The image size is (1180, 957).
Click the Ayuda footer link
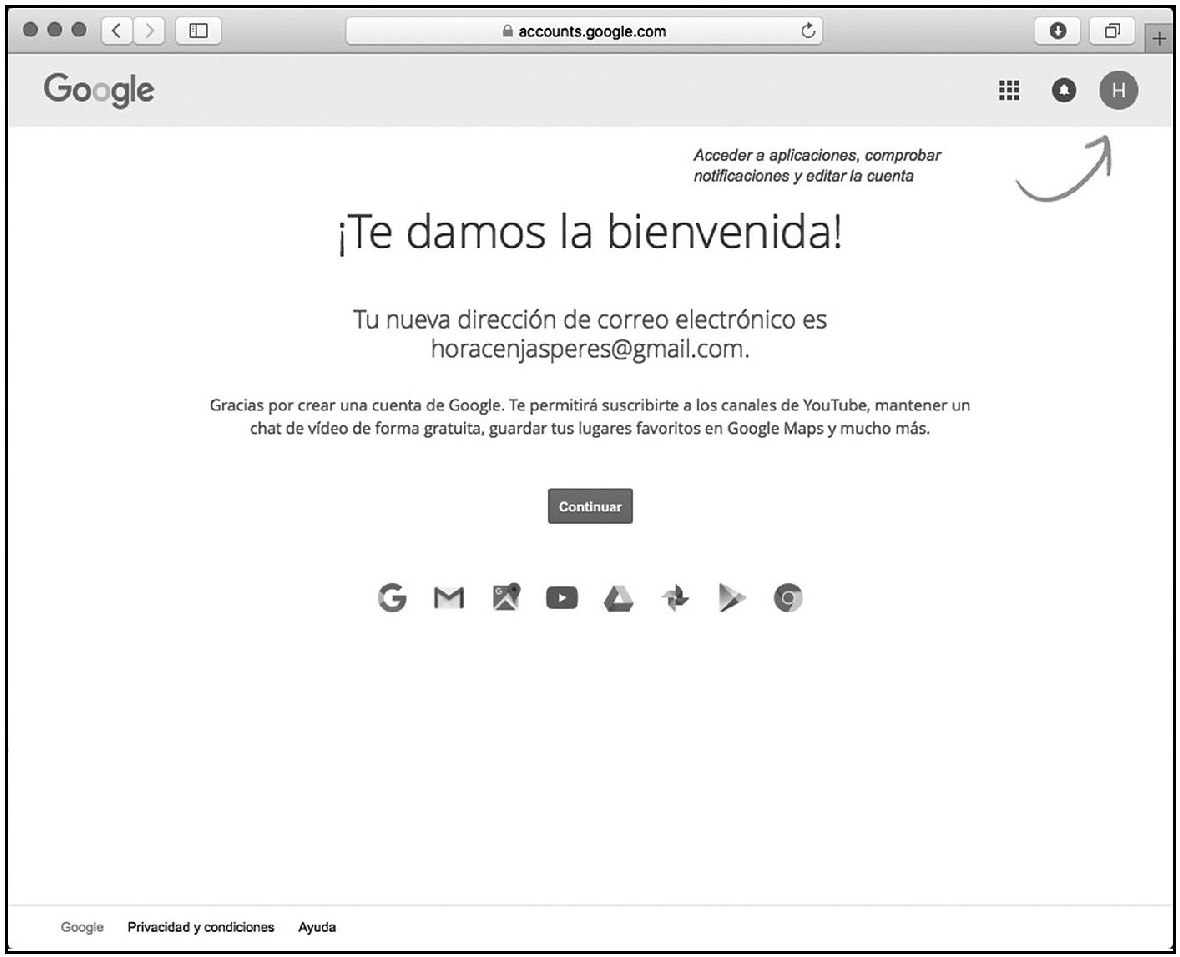[x=317, y=927]
